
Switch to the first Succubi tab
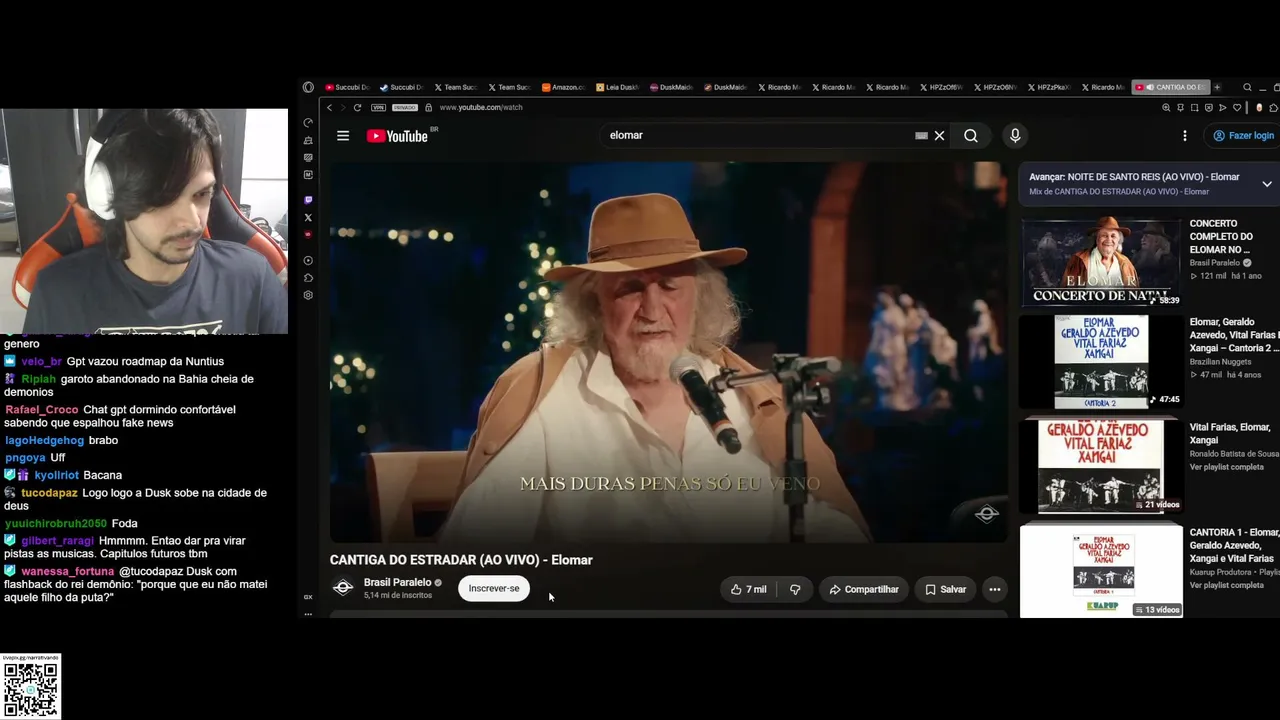click(x=347, y=87)
